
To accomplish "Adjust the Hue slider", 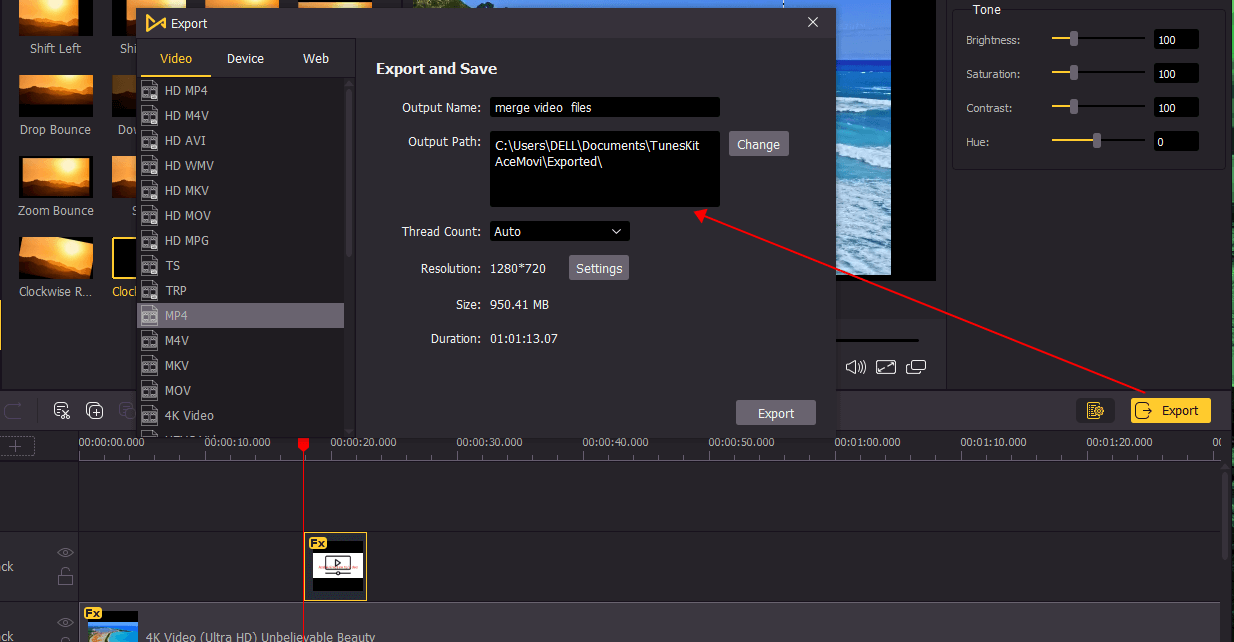I will 1097,141.
